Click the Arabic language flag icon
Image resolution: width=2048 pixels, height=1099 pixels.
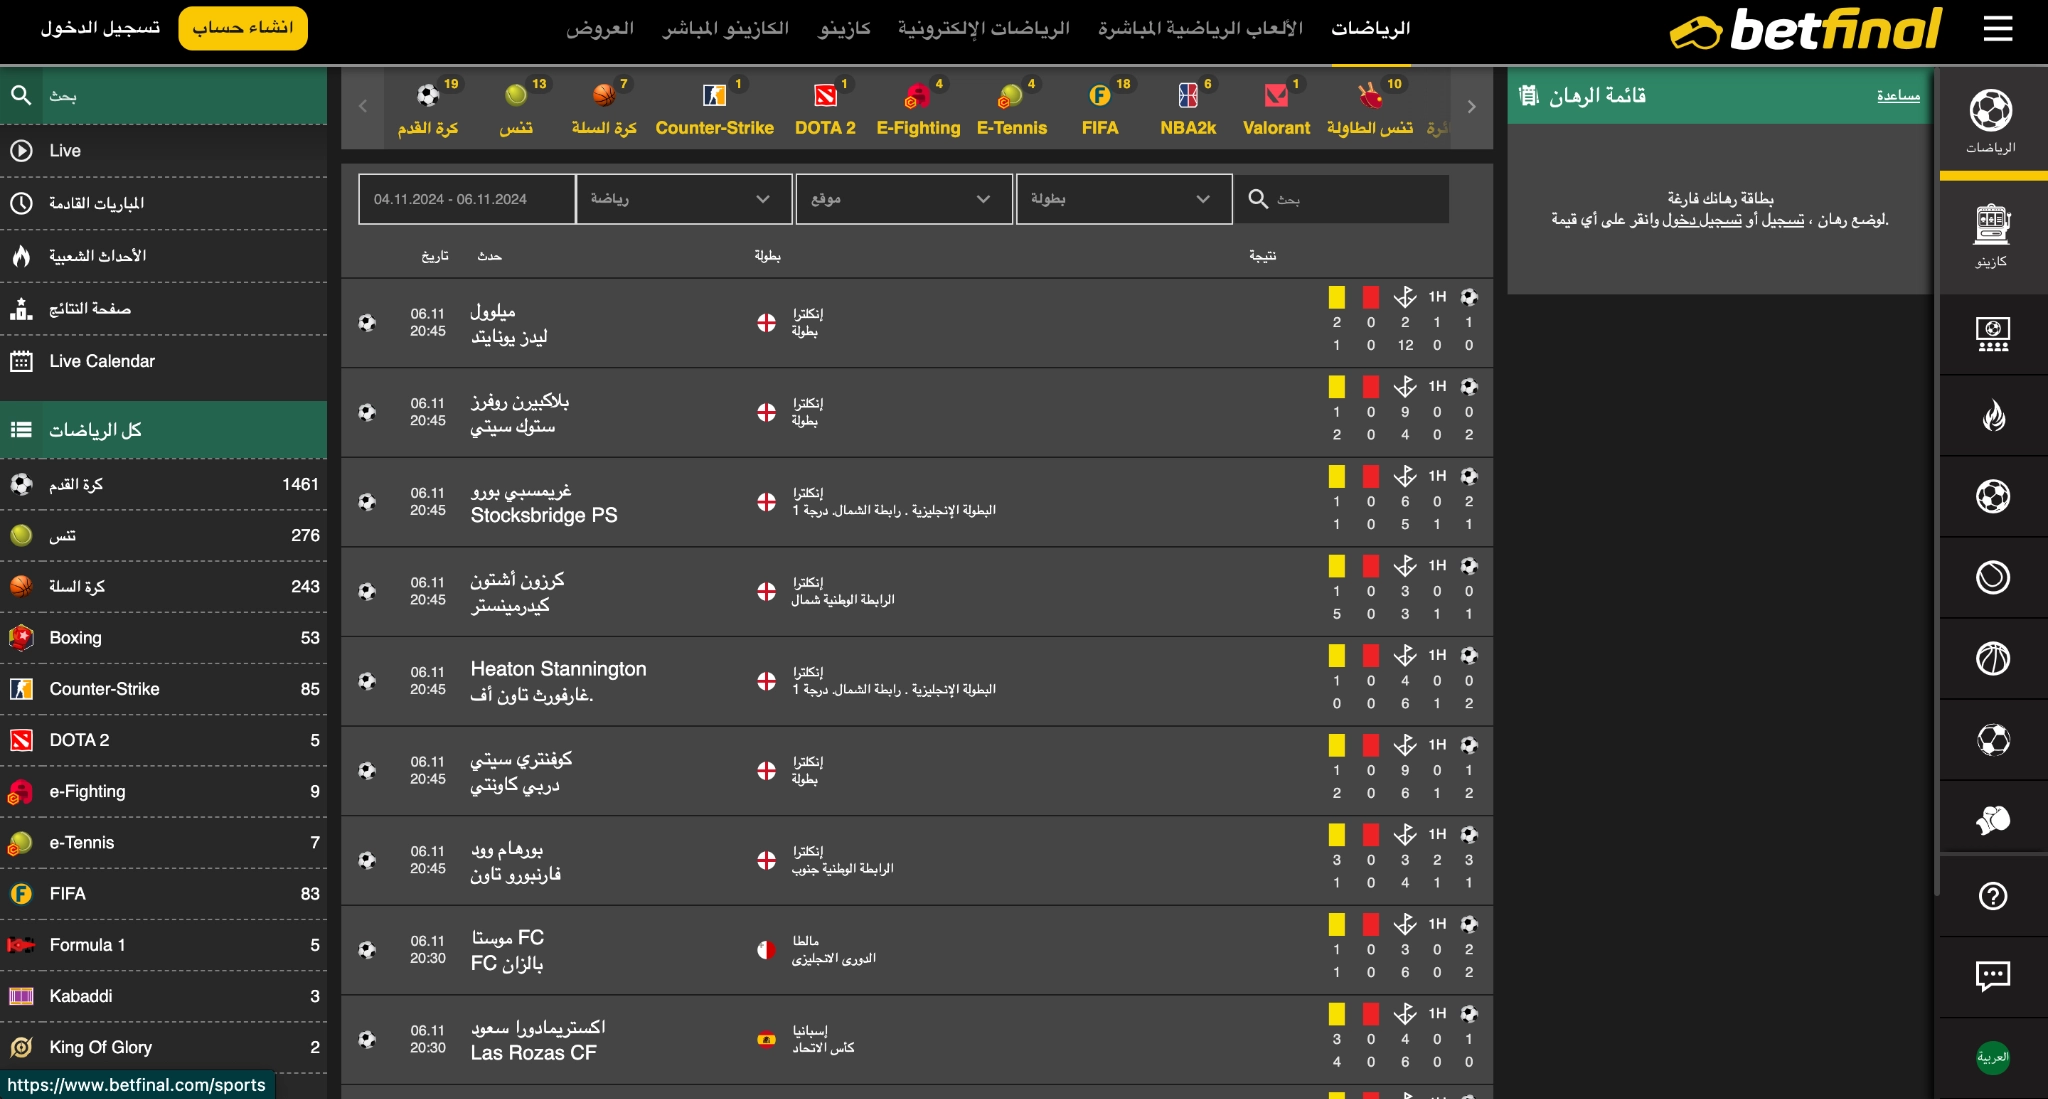pyautogui.click(x=1993, y=1057)
